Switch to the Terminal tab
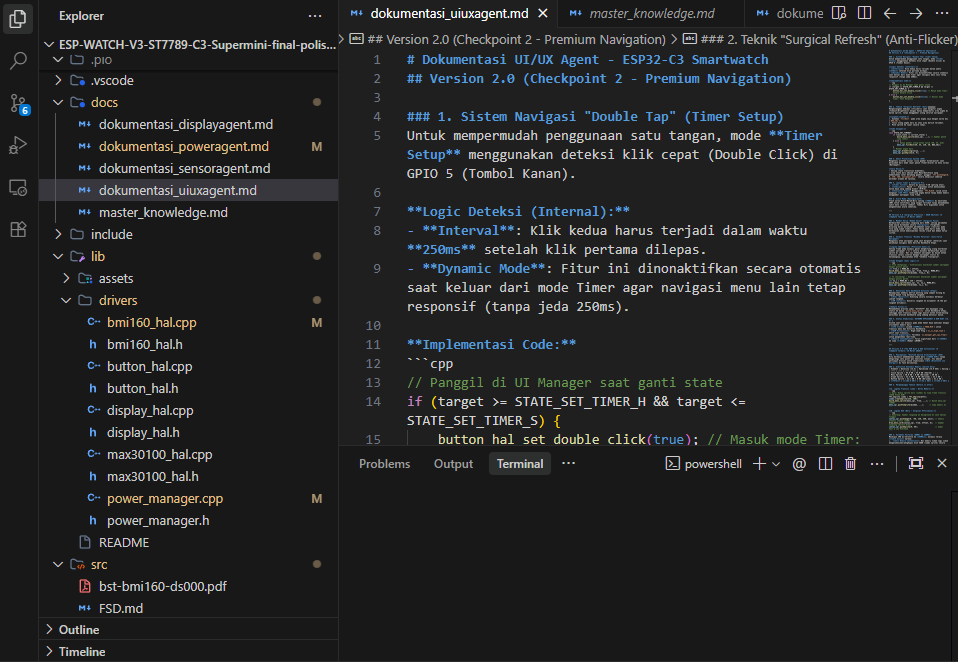The image size is (958, 662). point(520,464)
